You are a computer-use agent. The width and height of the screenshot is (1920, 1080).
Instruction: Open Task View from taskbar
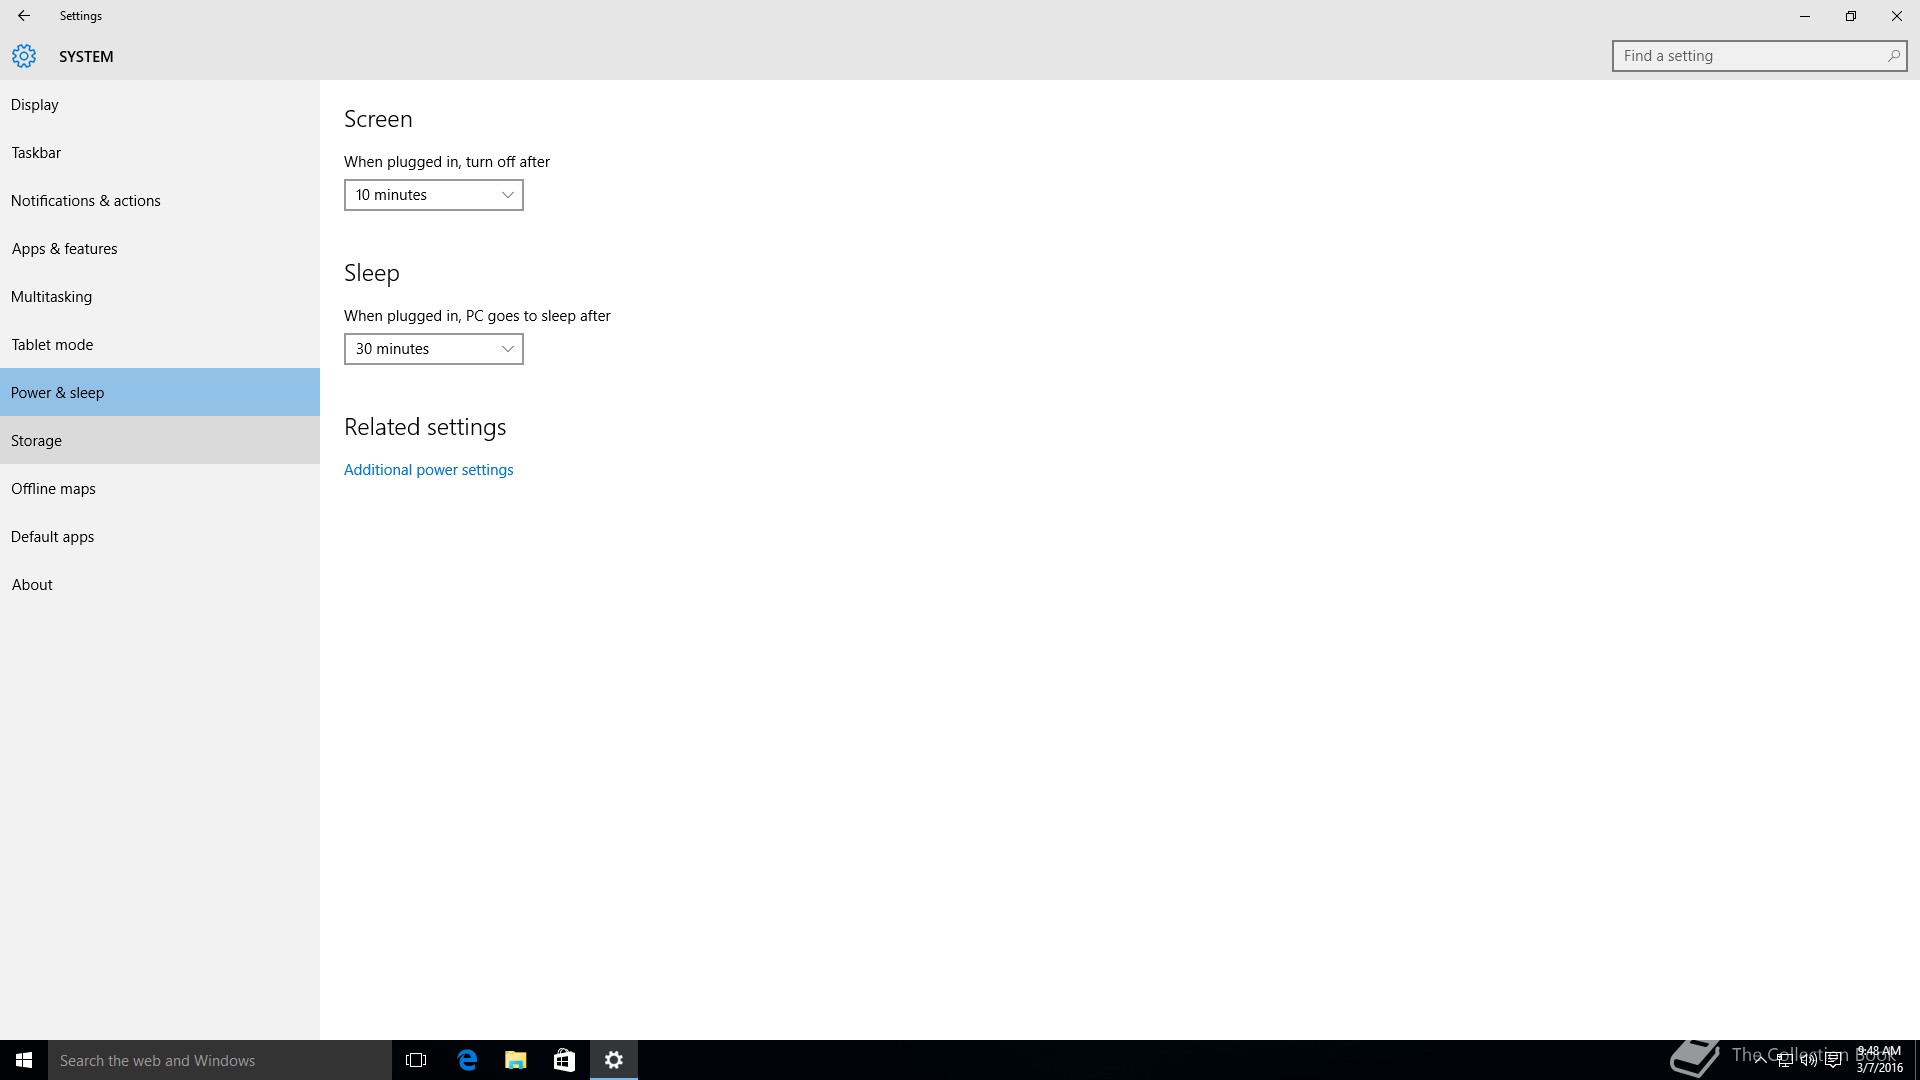pos(416,1060)
